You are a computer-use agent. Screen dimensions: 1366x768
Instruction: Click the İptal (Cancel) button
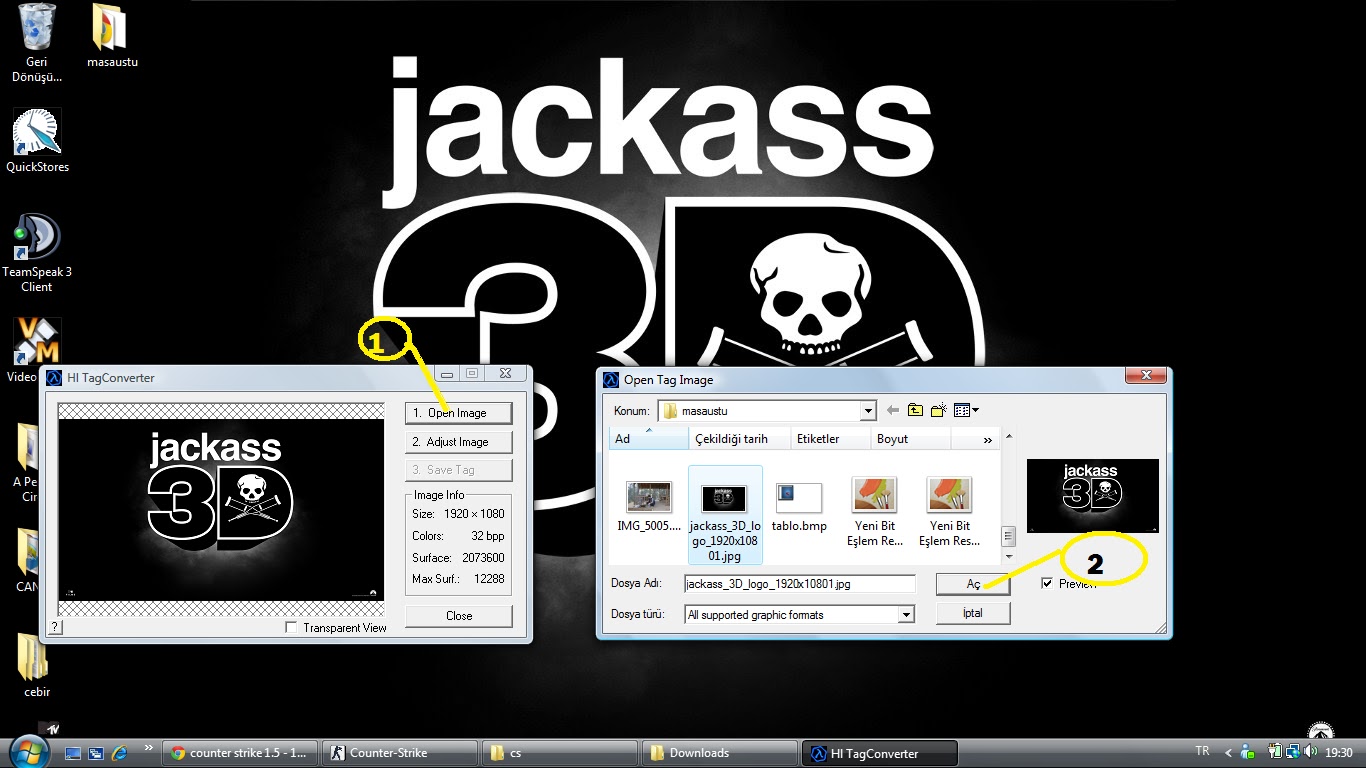click(973, 613)
